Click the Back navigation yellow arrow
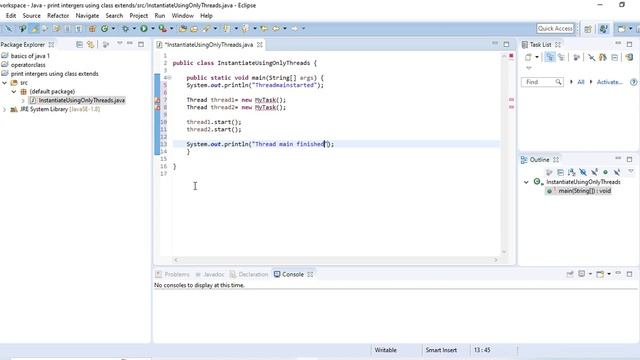640x360 pixels. point(276,29)
